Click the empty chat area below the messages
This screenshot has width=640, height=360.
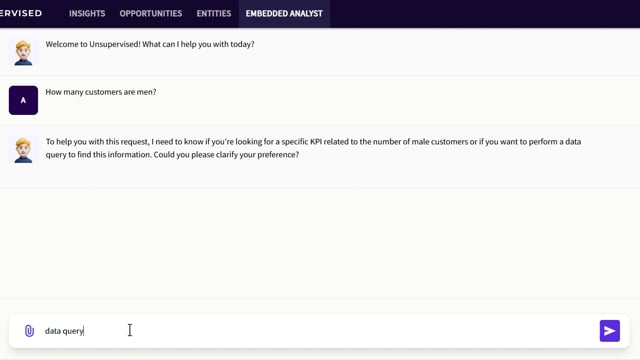pyautogui.click(x=320, y=245)
